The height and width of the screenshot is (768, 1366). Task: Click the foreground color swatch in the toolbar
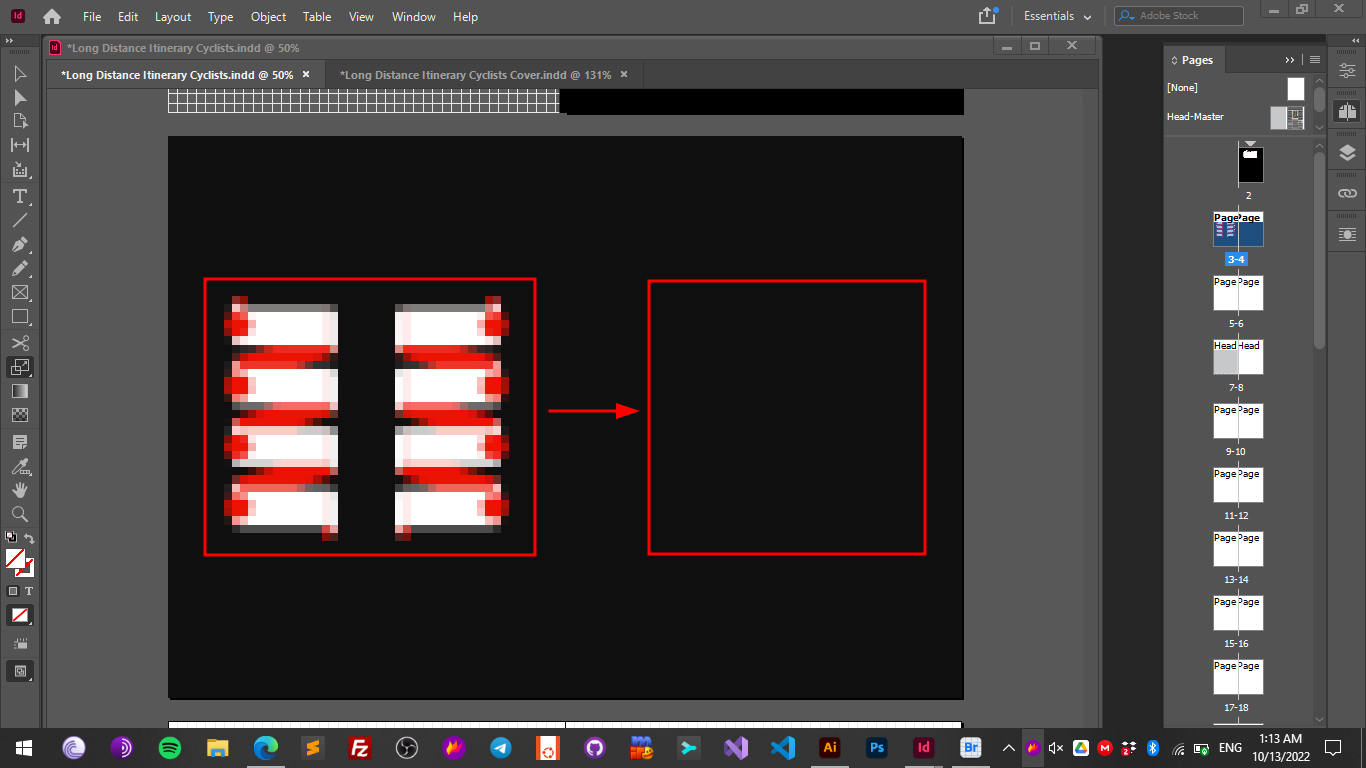tap(14, 558)
